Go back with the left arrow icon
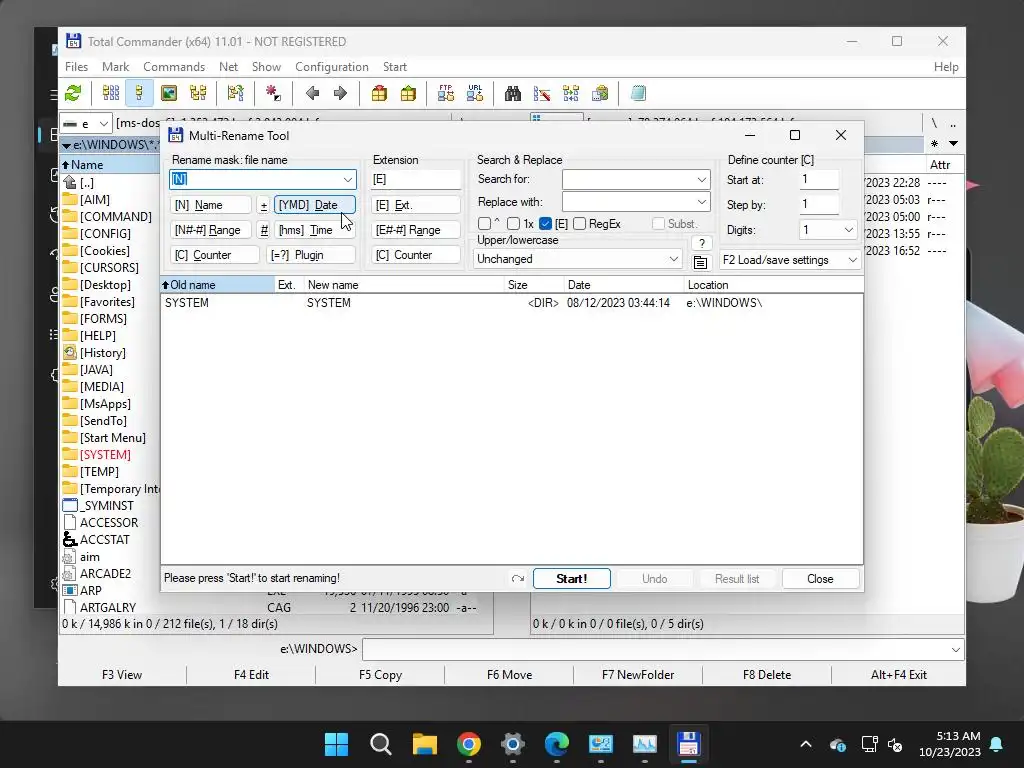The height and width of the screenshot is (768, 1024). [312, 93]
